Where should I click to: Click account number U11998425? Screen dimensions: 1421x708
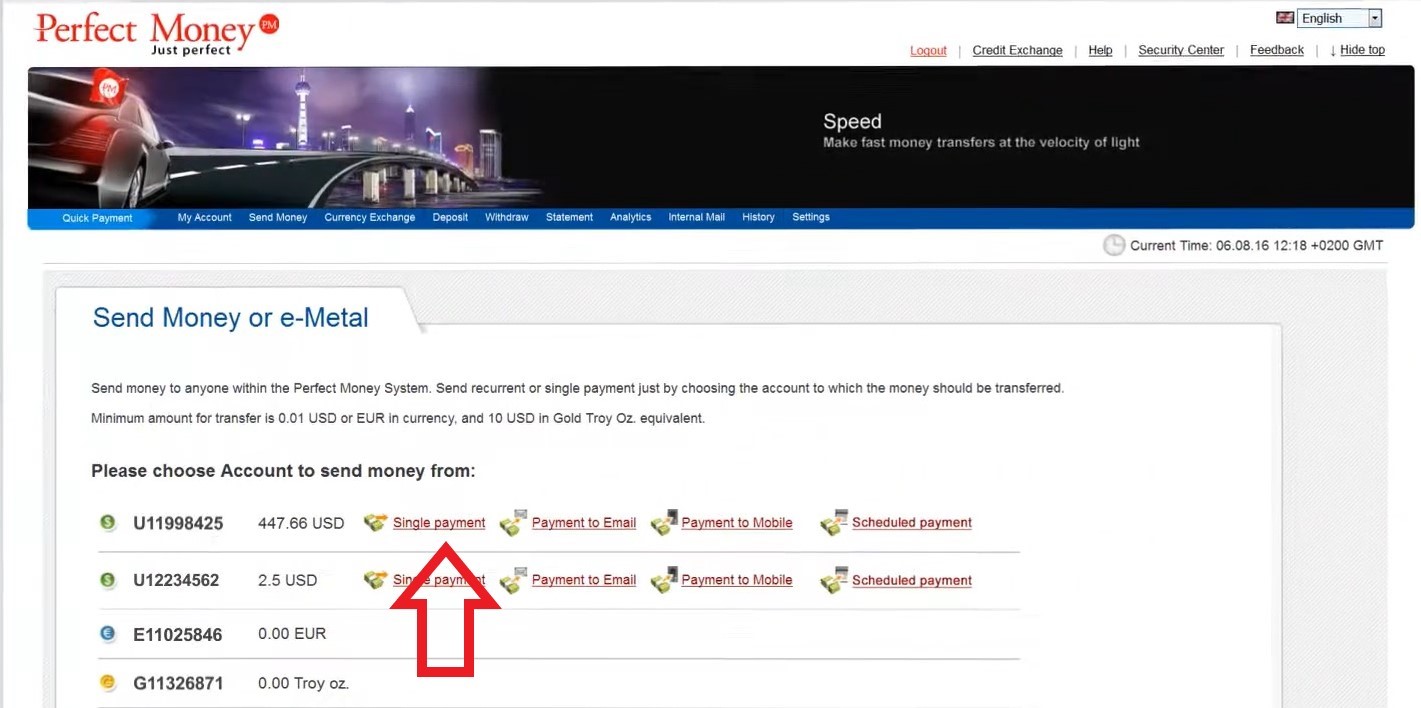coord(178,523)
